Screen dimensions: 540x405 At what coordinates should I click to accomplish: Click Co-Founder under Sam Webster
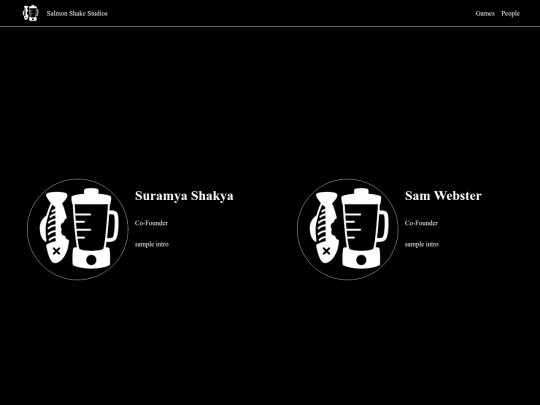(x=421, y=223)
